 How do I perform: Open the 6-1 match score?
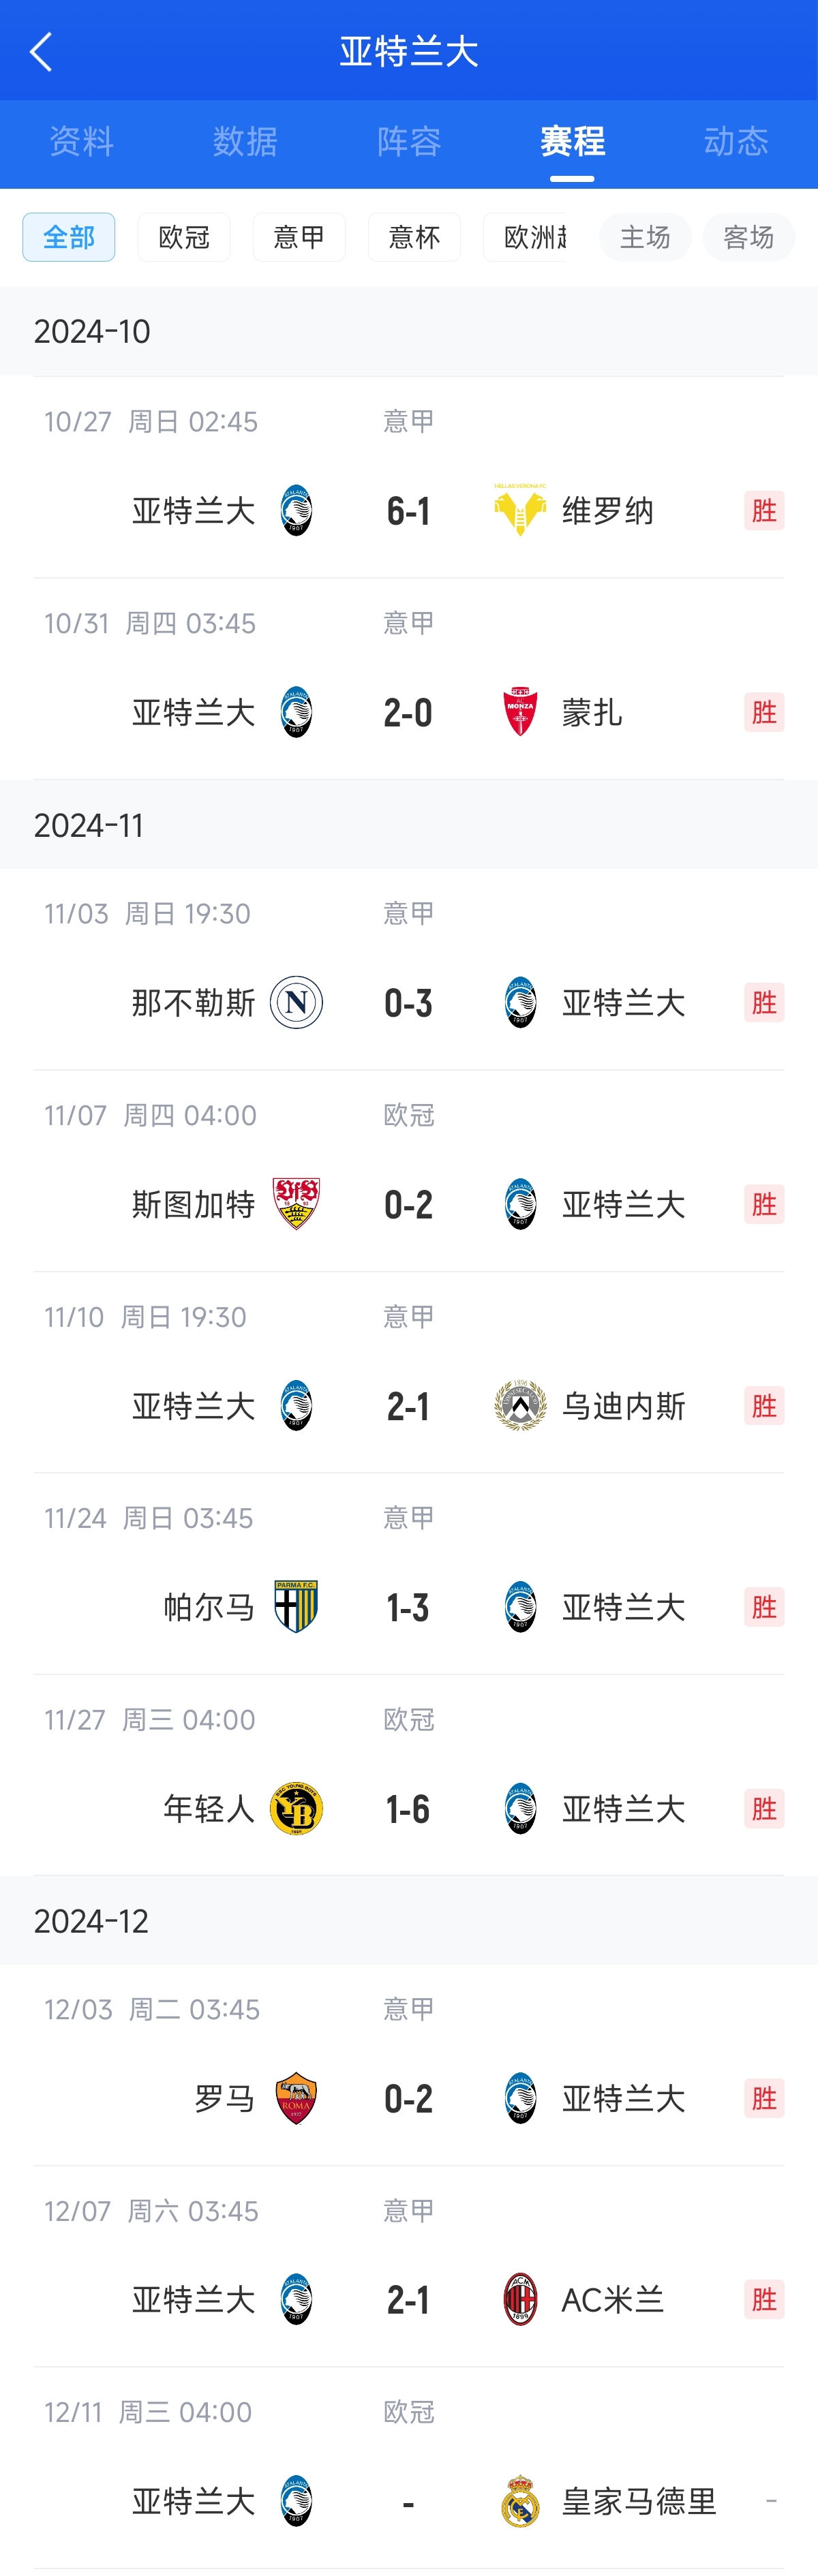(408, 511)
